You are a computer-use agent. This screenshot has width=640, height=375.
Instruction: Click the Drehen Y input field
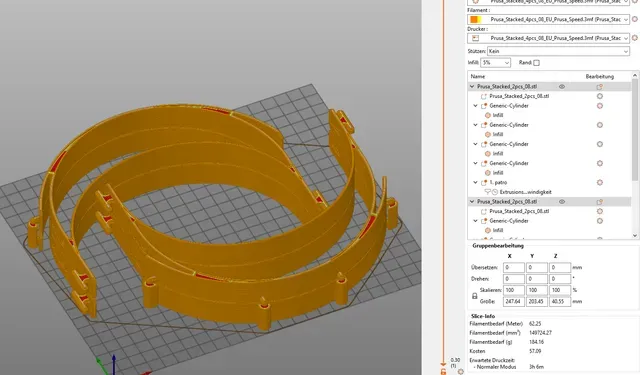537,279
